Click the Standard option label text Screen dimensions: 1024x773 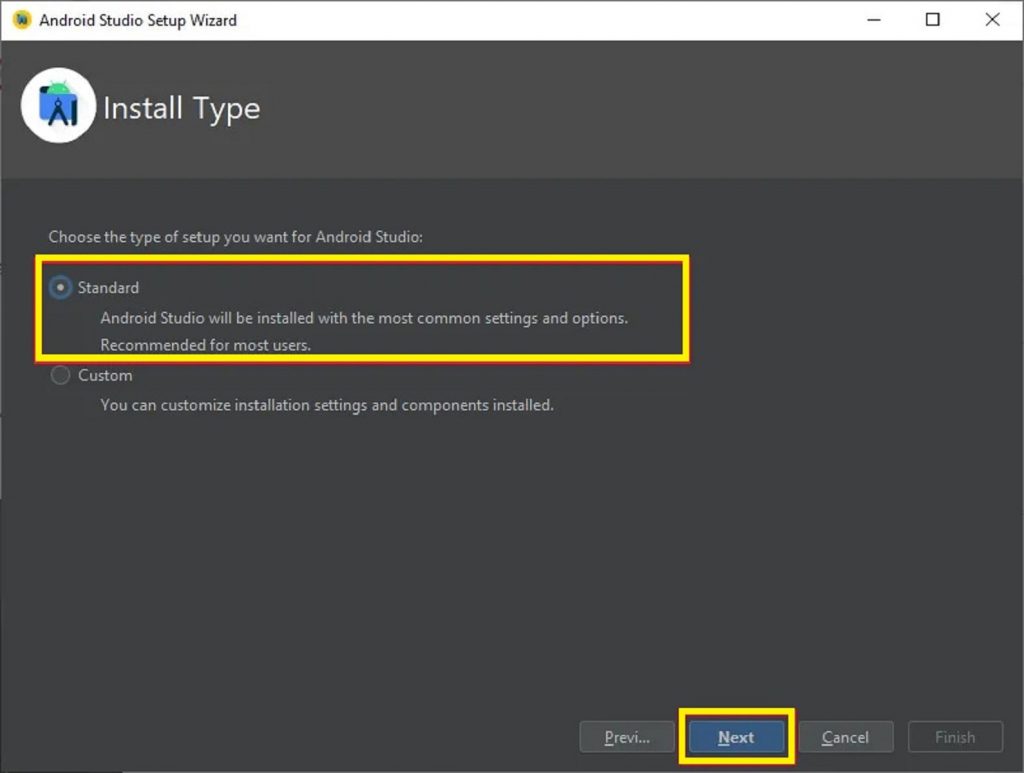pyautogui.click(x=107, y=287)
